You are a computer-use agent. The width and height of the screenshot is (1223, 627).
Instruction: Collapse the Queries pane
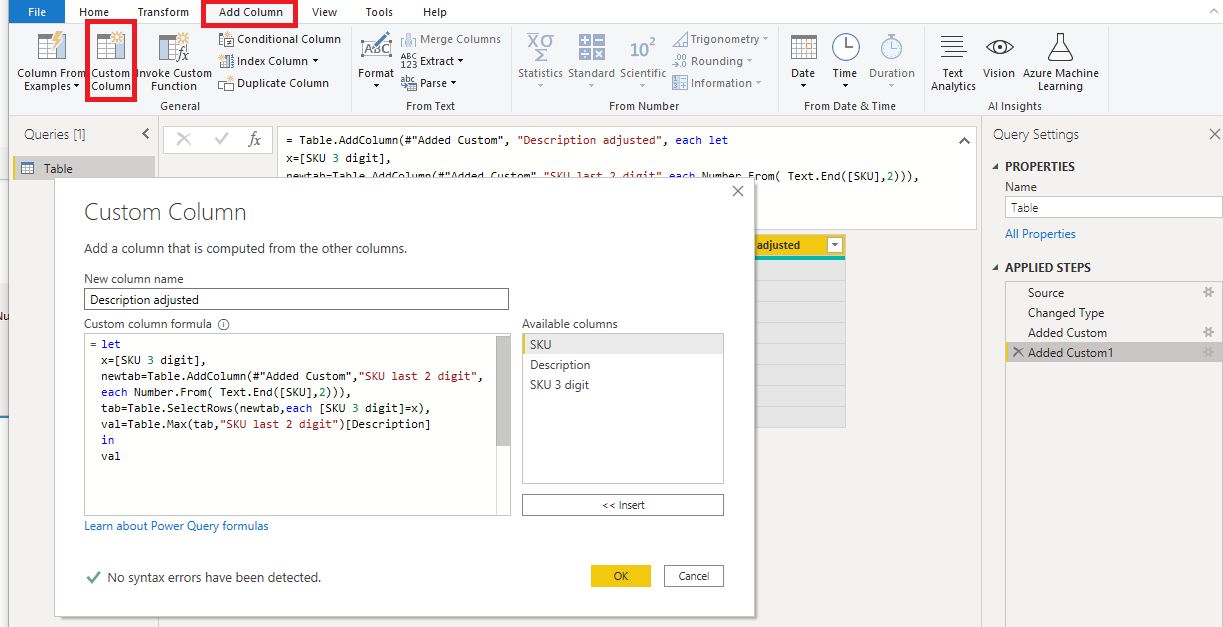pyautogui.click(x=145, y=134)
